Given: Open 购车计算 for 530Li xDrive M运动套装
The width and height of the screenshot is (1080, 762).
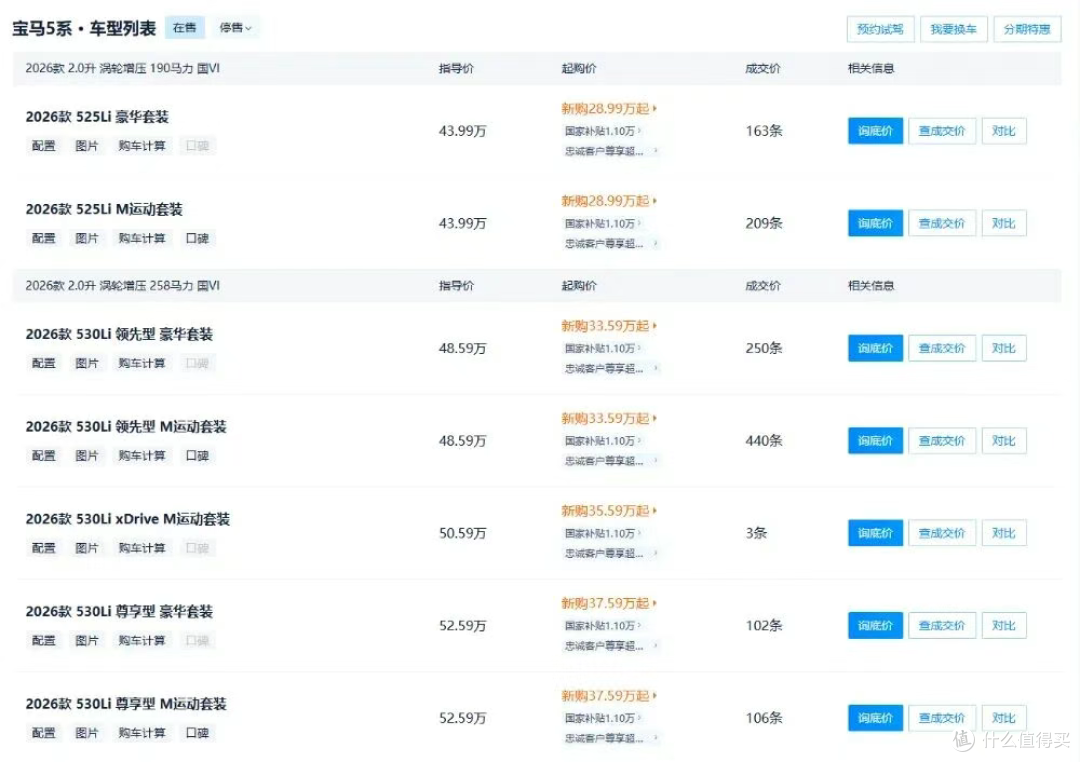Looking at the screenshot, I should [142, 548].
